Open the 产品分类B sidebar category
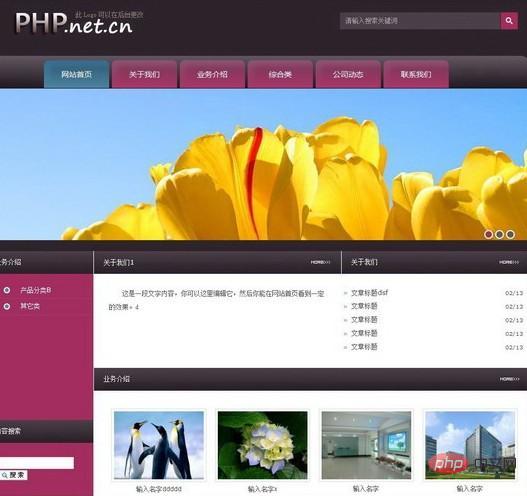This screenshot has width=527, height=496. [x=36, y=290]
